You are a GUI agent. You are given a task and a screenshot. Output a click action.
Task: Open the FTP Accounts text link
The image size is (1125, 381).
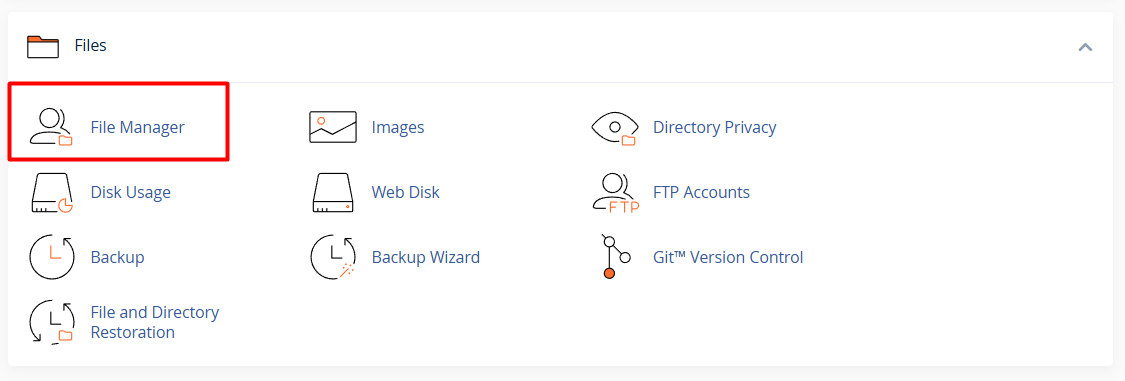coord(701,192)
